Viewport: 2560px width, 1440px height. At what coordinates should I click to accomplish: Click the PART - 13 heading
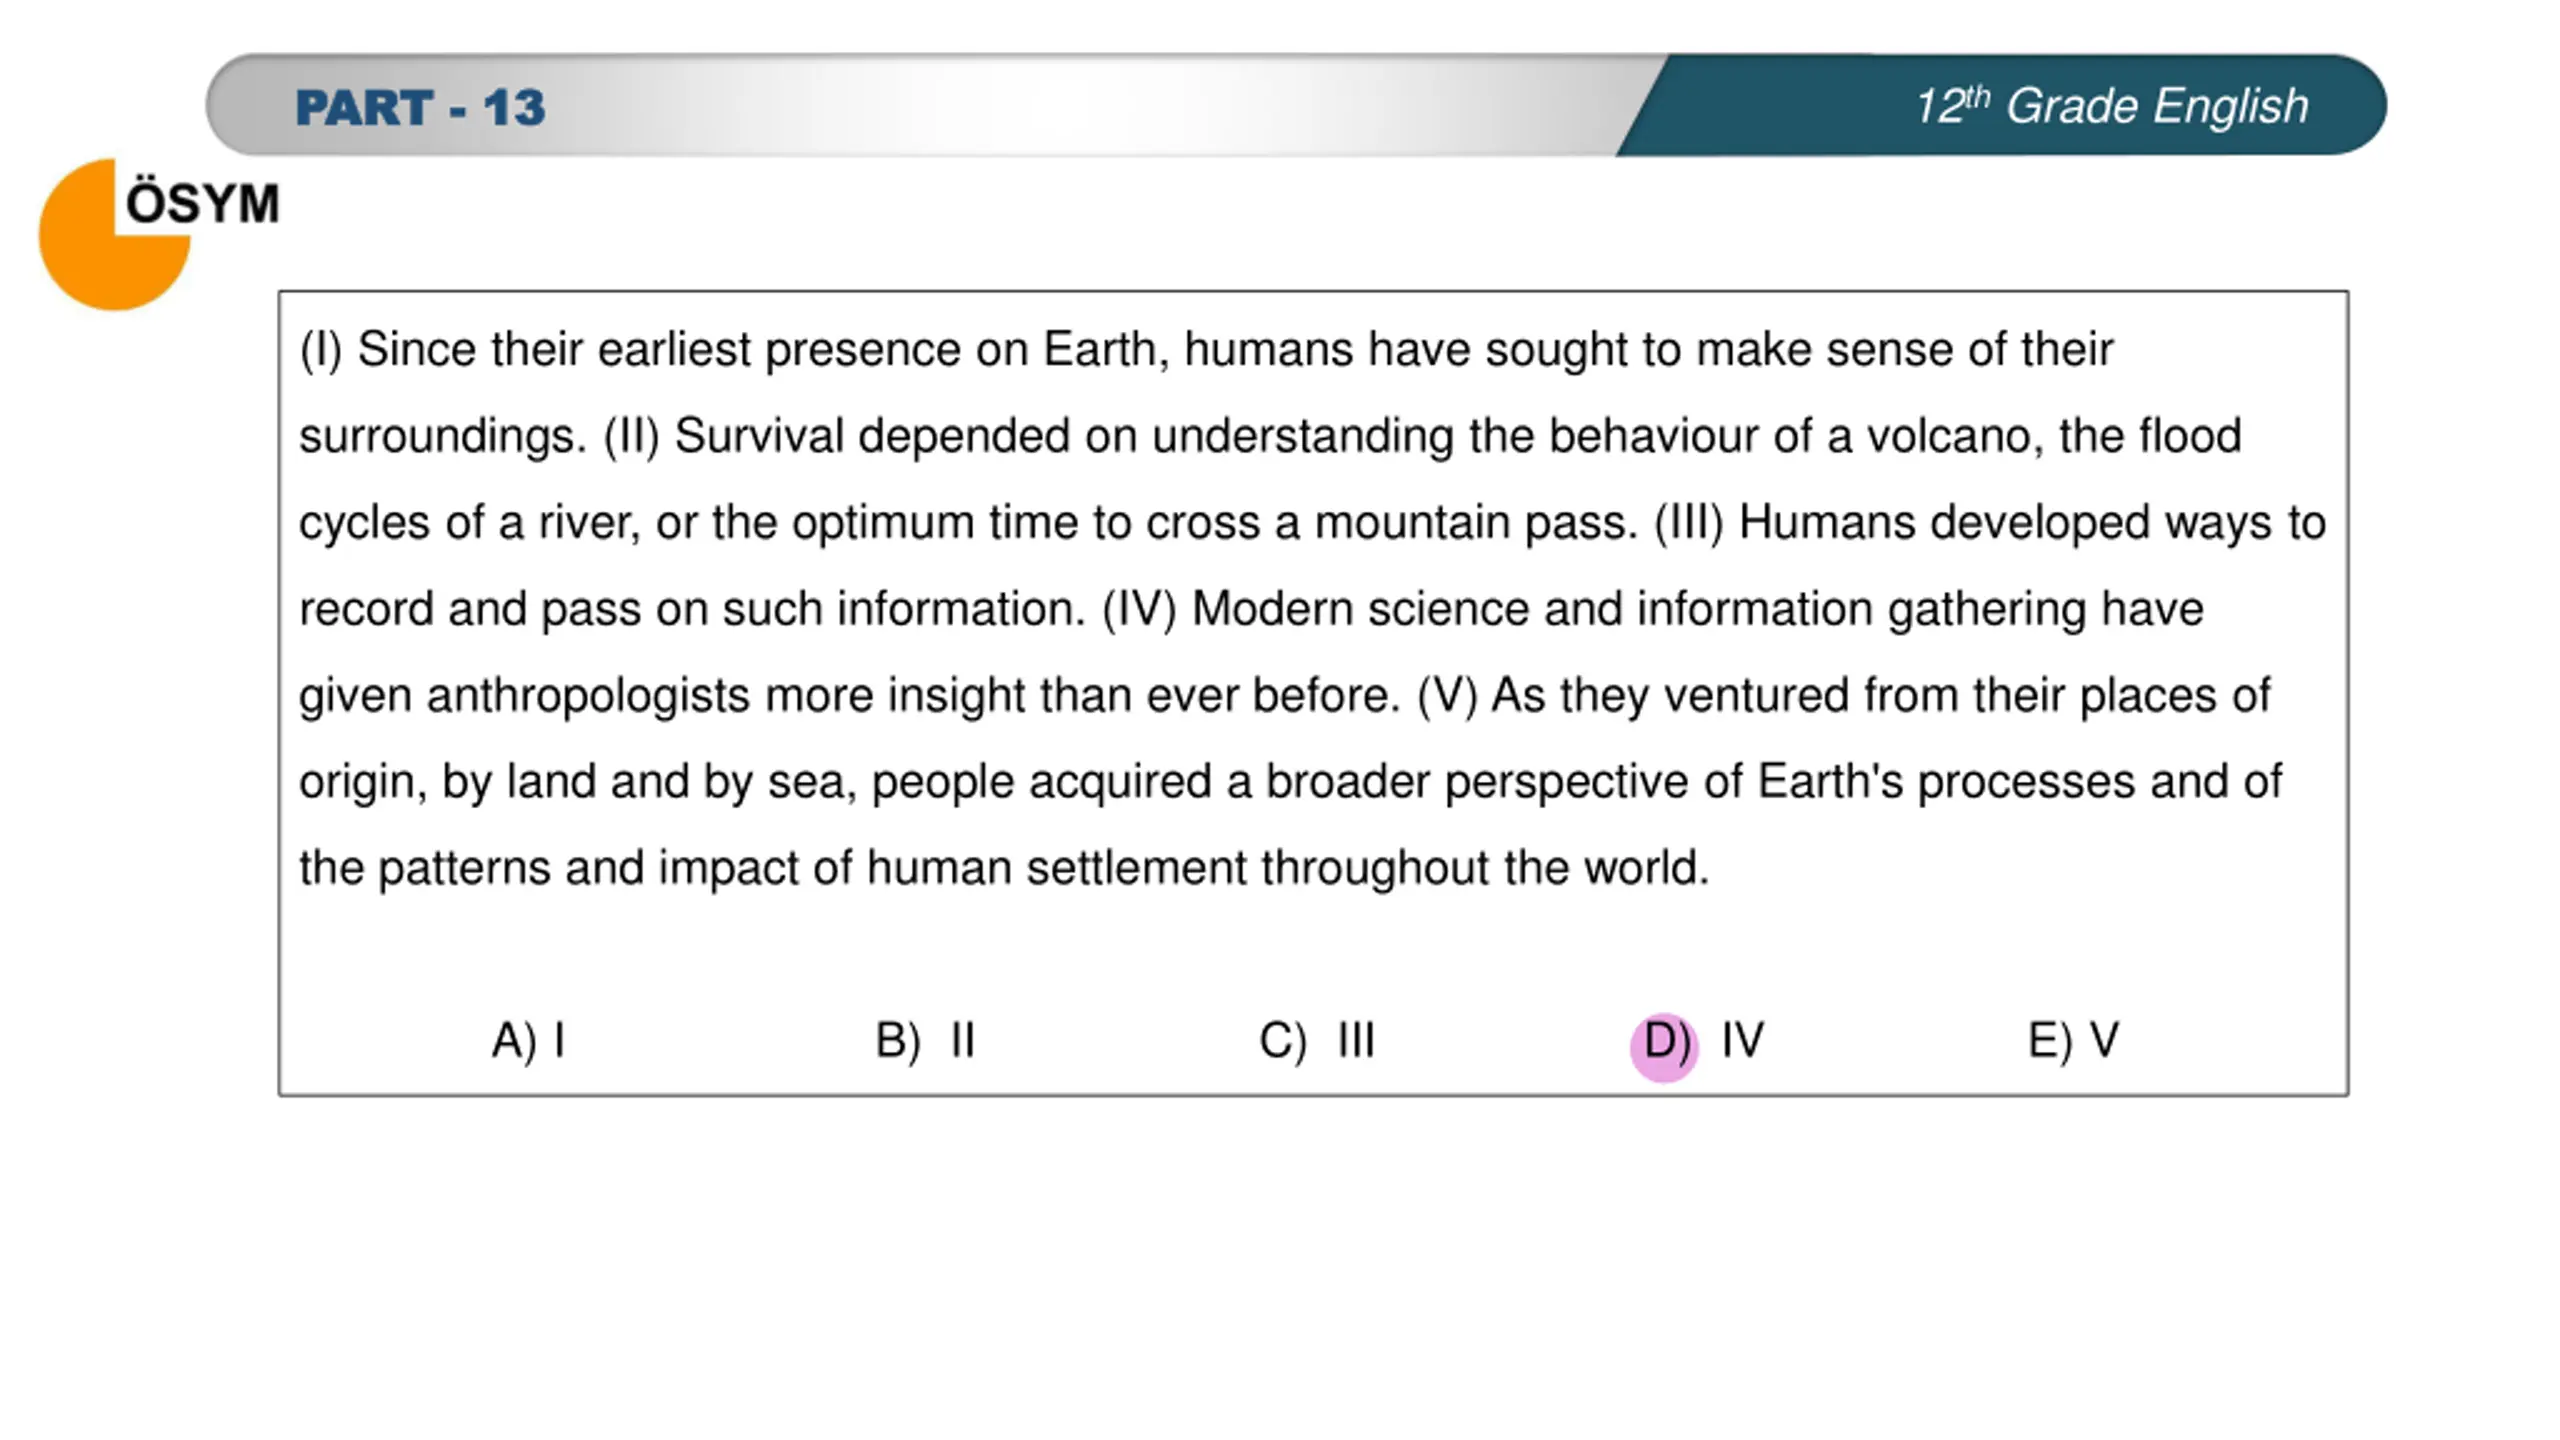(420, 107)
